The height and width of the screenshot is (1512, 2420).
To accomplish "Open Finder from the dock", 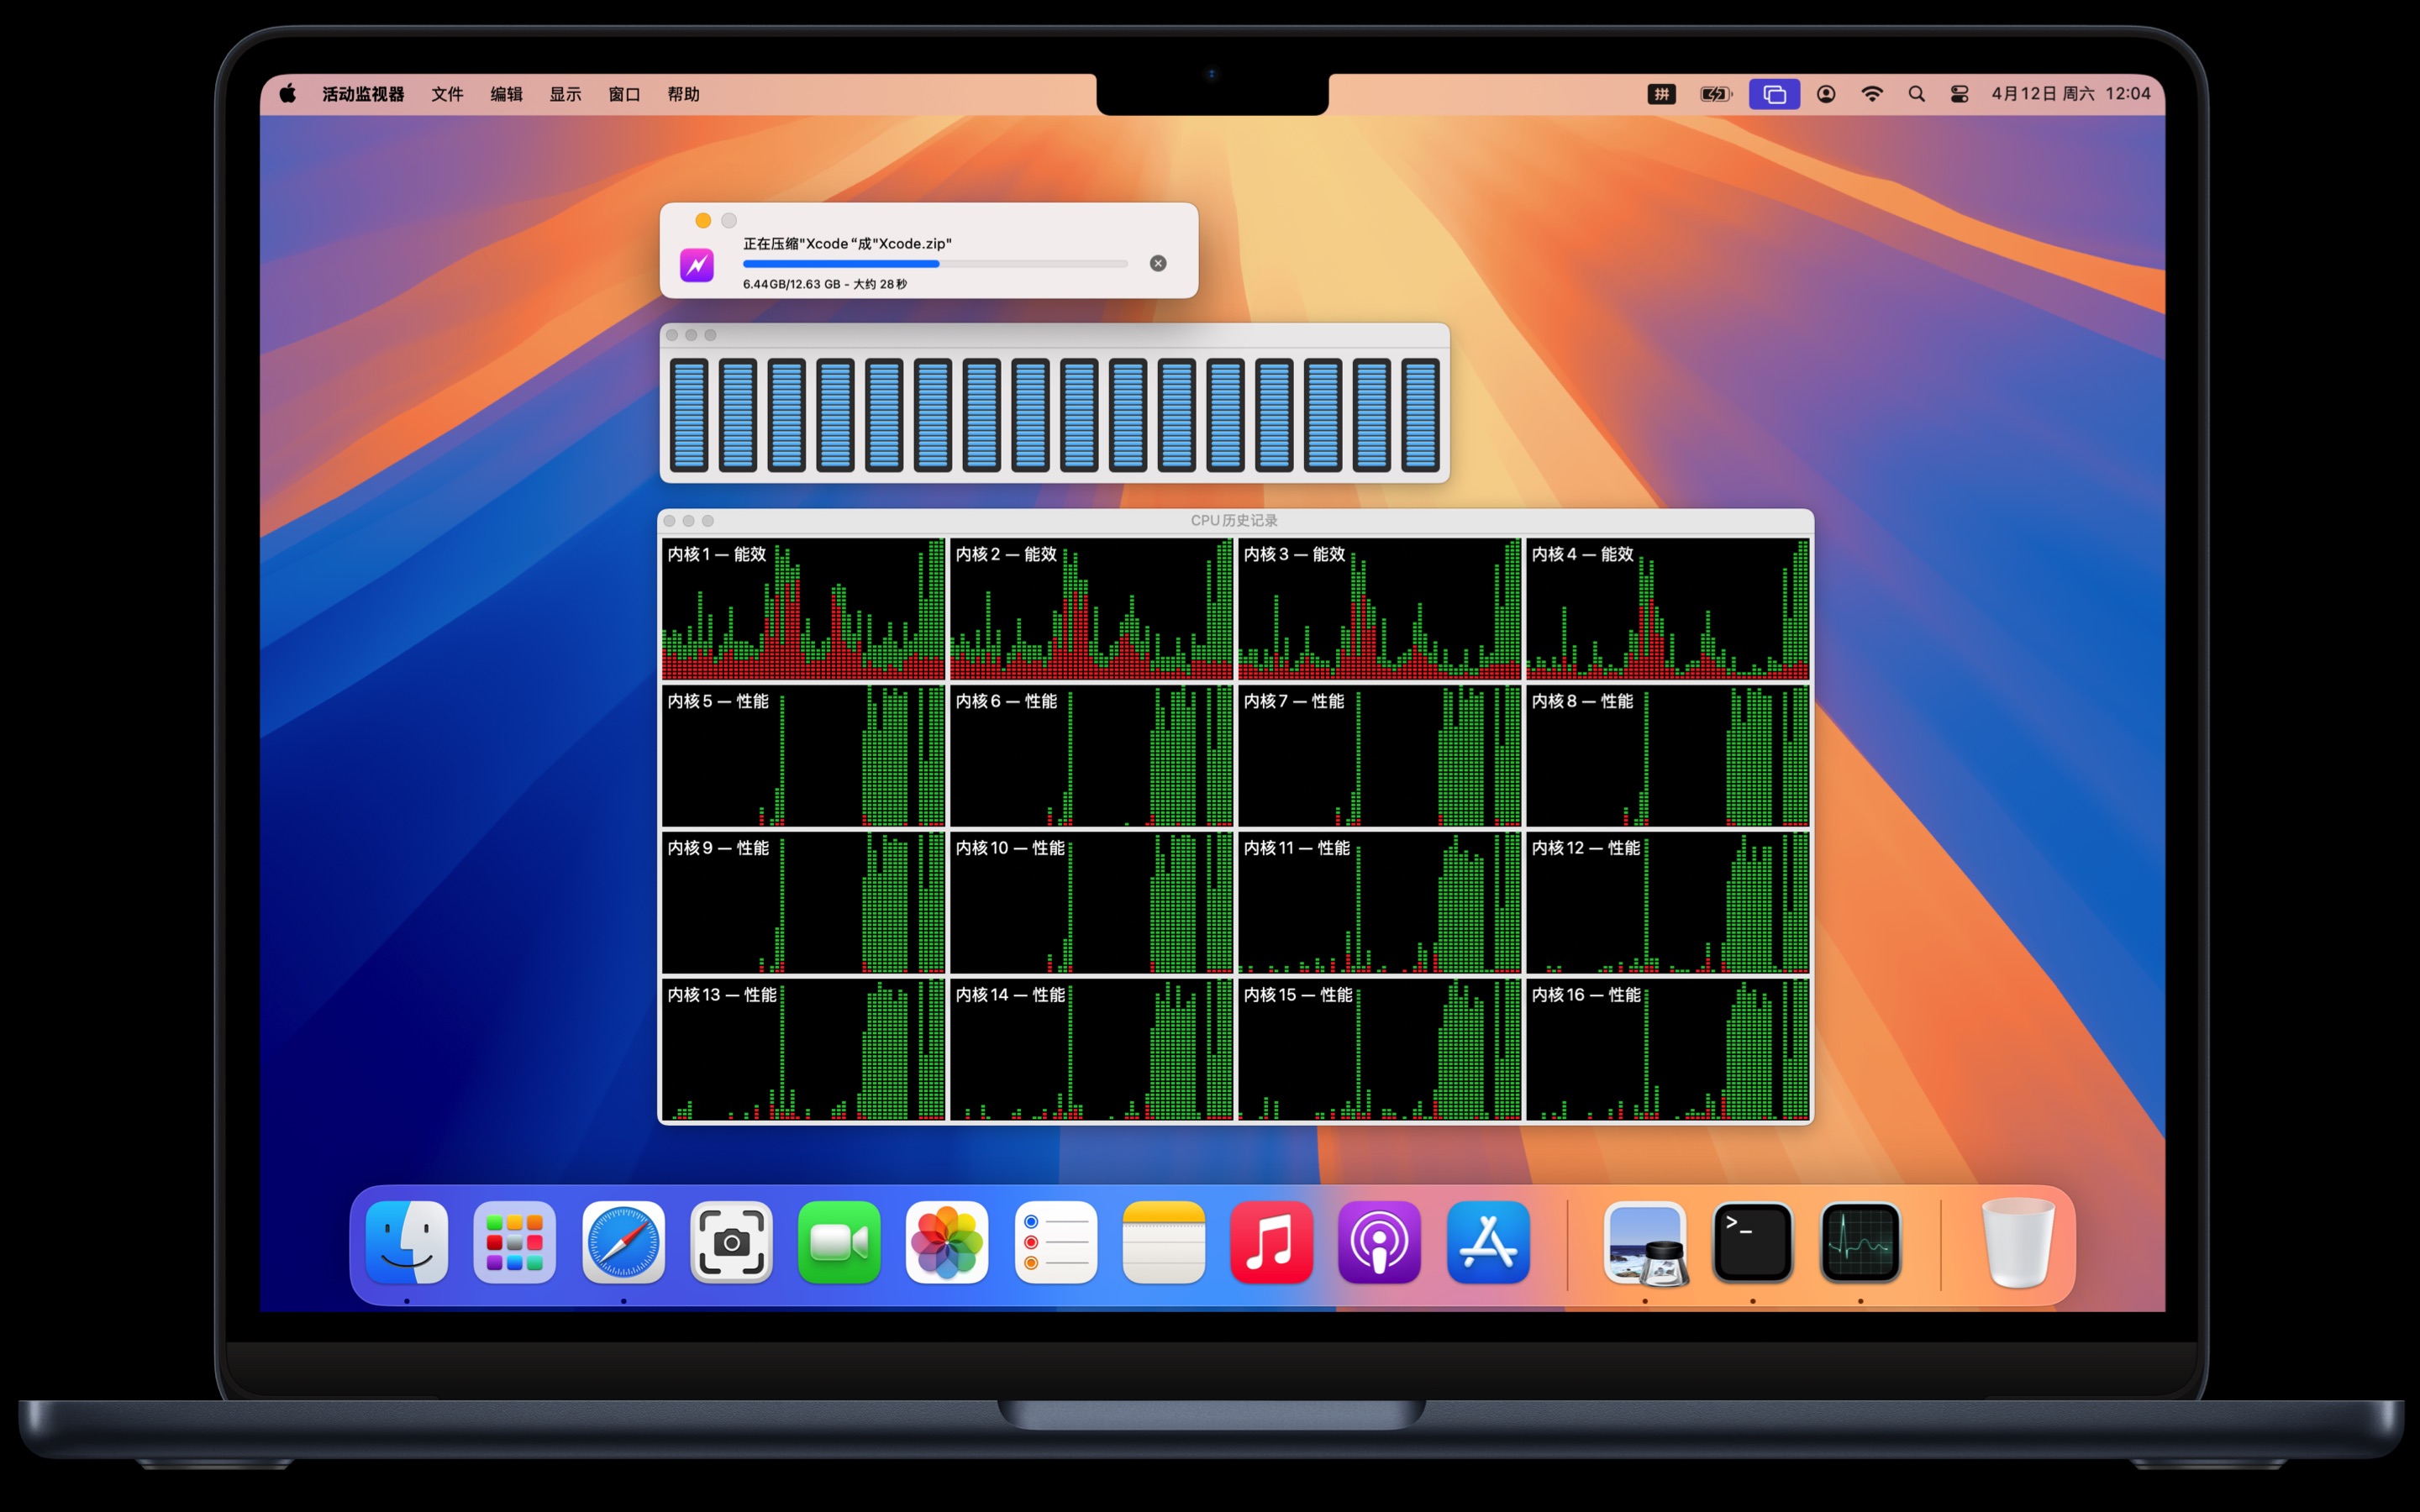I will pyautogui.click(x=407, y=1242).
